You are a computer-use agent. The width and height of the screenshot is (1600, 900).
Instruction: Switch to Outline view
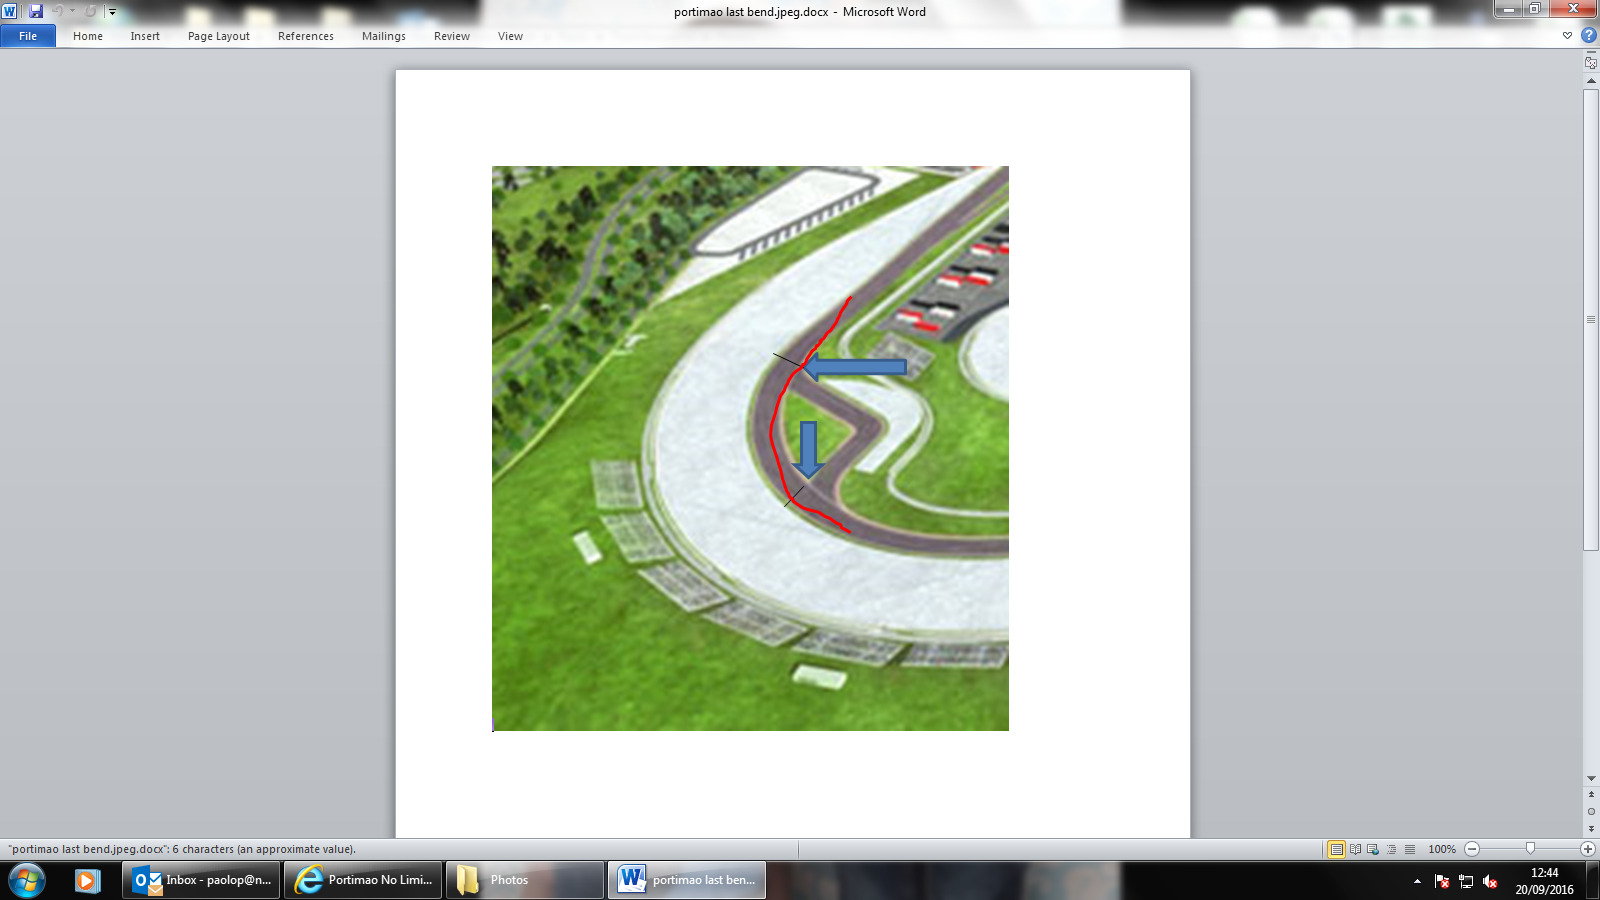pyautogui.click(x=1391, y=849)
